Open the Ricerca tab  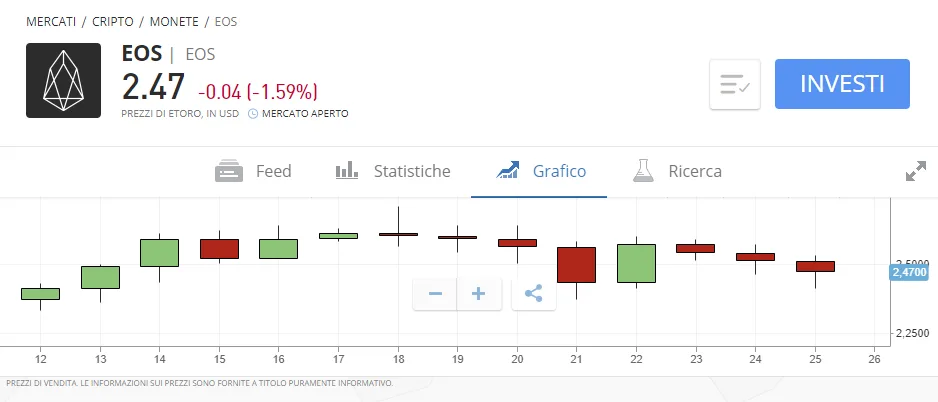[677, 171]
